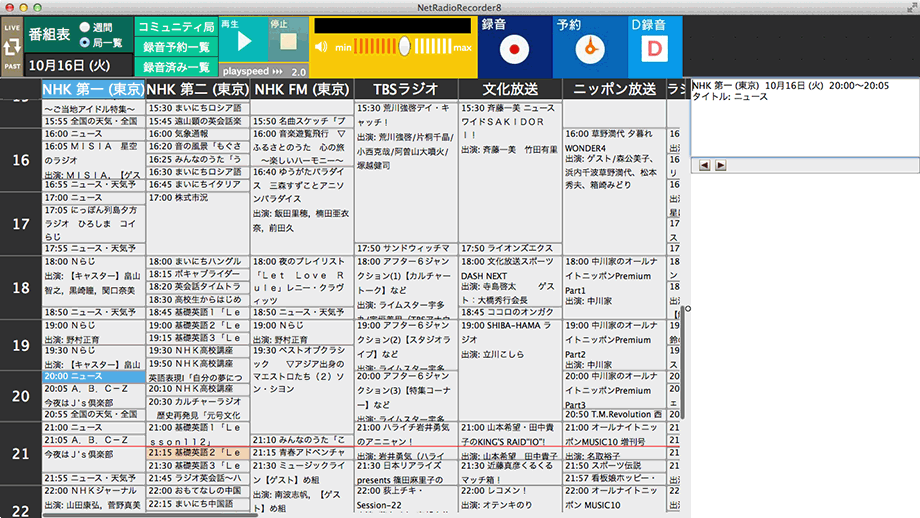Viewport: 920px width, 518px height.
Task: Click the 予約 timer reservation icon
Action: coord(590,49)
